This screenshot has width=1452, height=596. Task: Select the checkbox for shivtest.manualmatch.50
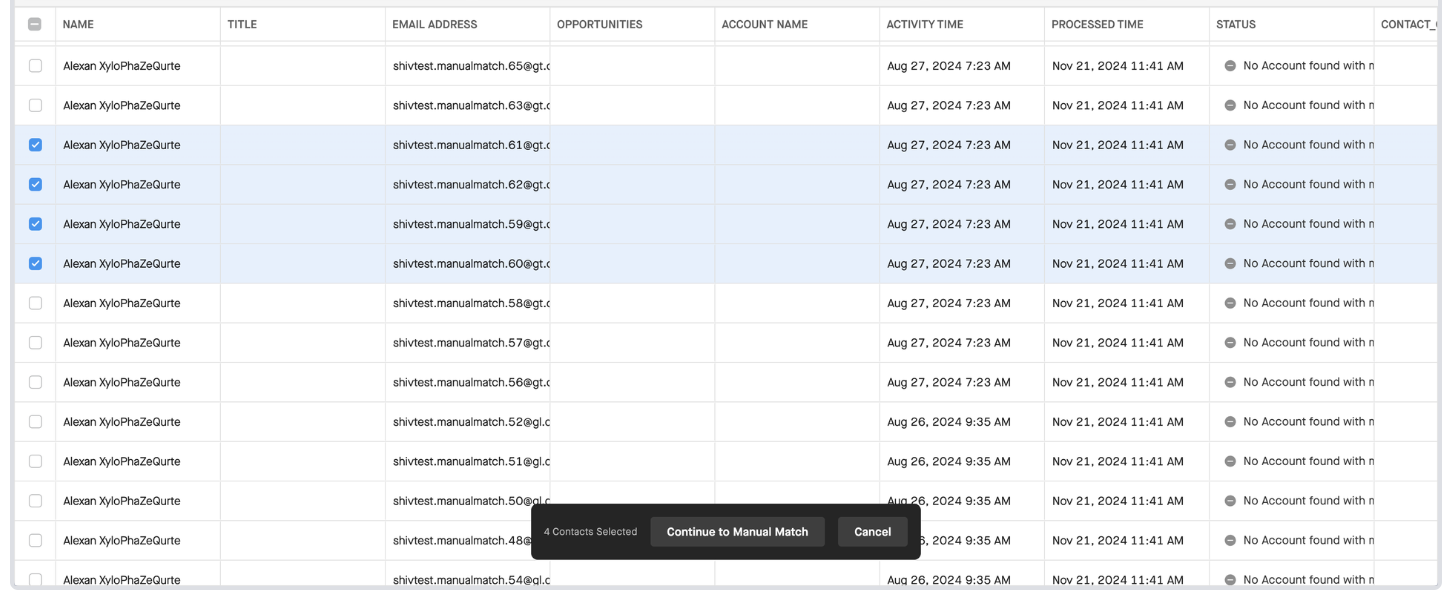pos(35,501)
